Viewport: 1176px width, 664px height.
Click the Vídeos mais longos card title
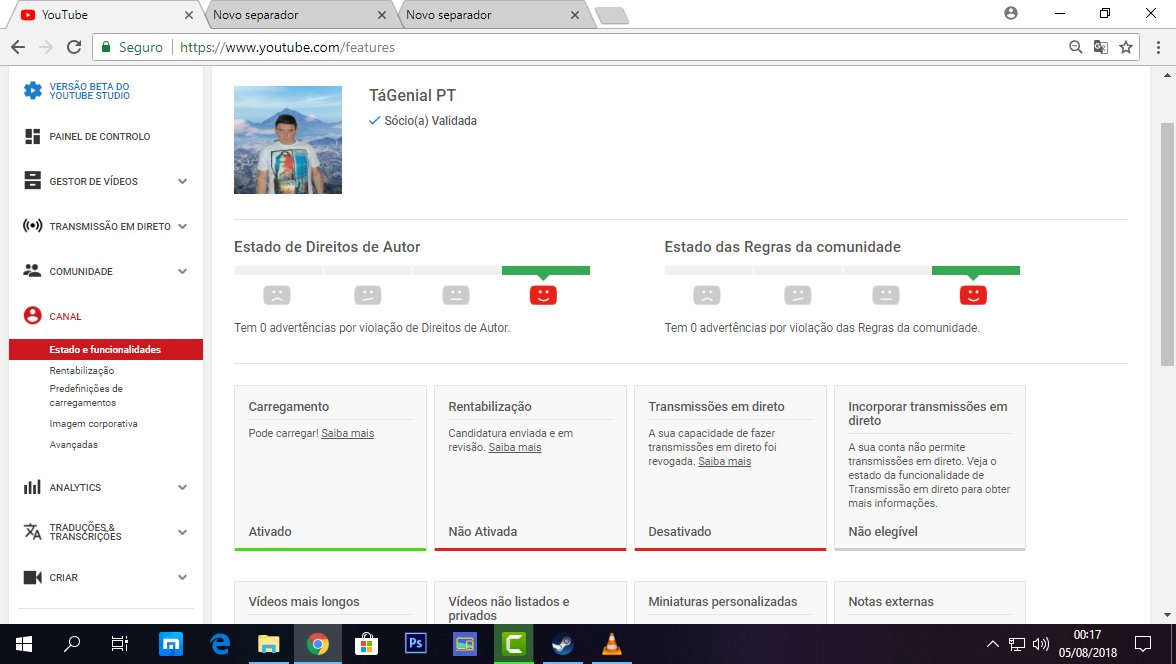click(x=304, y=602)
